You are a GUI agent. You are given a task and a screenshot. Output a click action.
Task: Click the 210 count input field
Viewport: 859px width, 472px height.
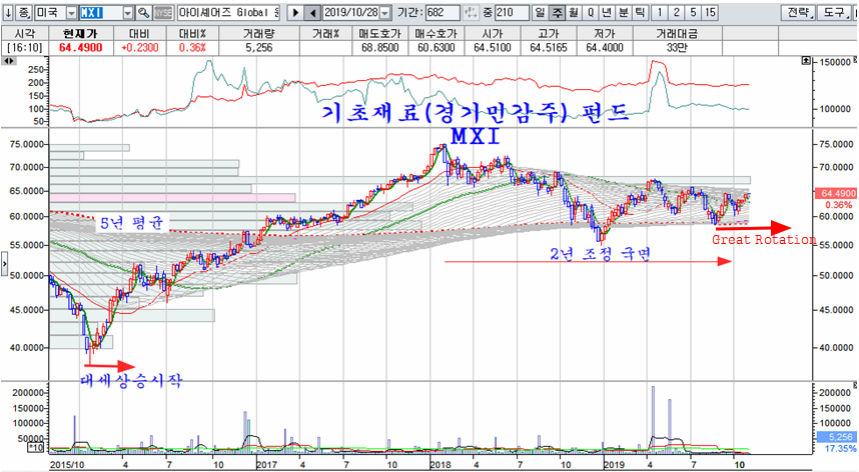(512, 13)
